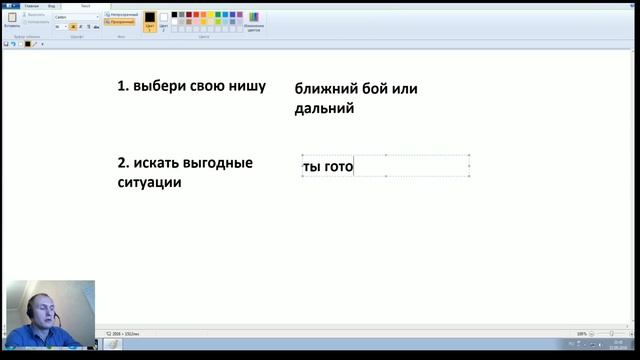Screen dimensions: 640x360
Task: Click the Вставить (Paste) clipboard icon
Action: pos(12,17)
